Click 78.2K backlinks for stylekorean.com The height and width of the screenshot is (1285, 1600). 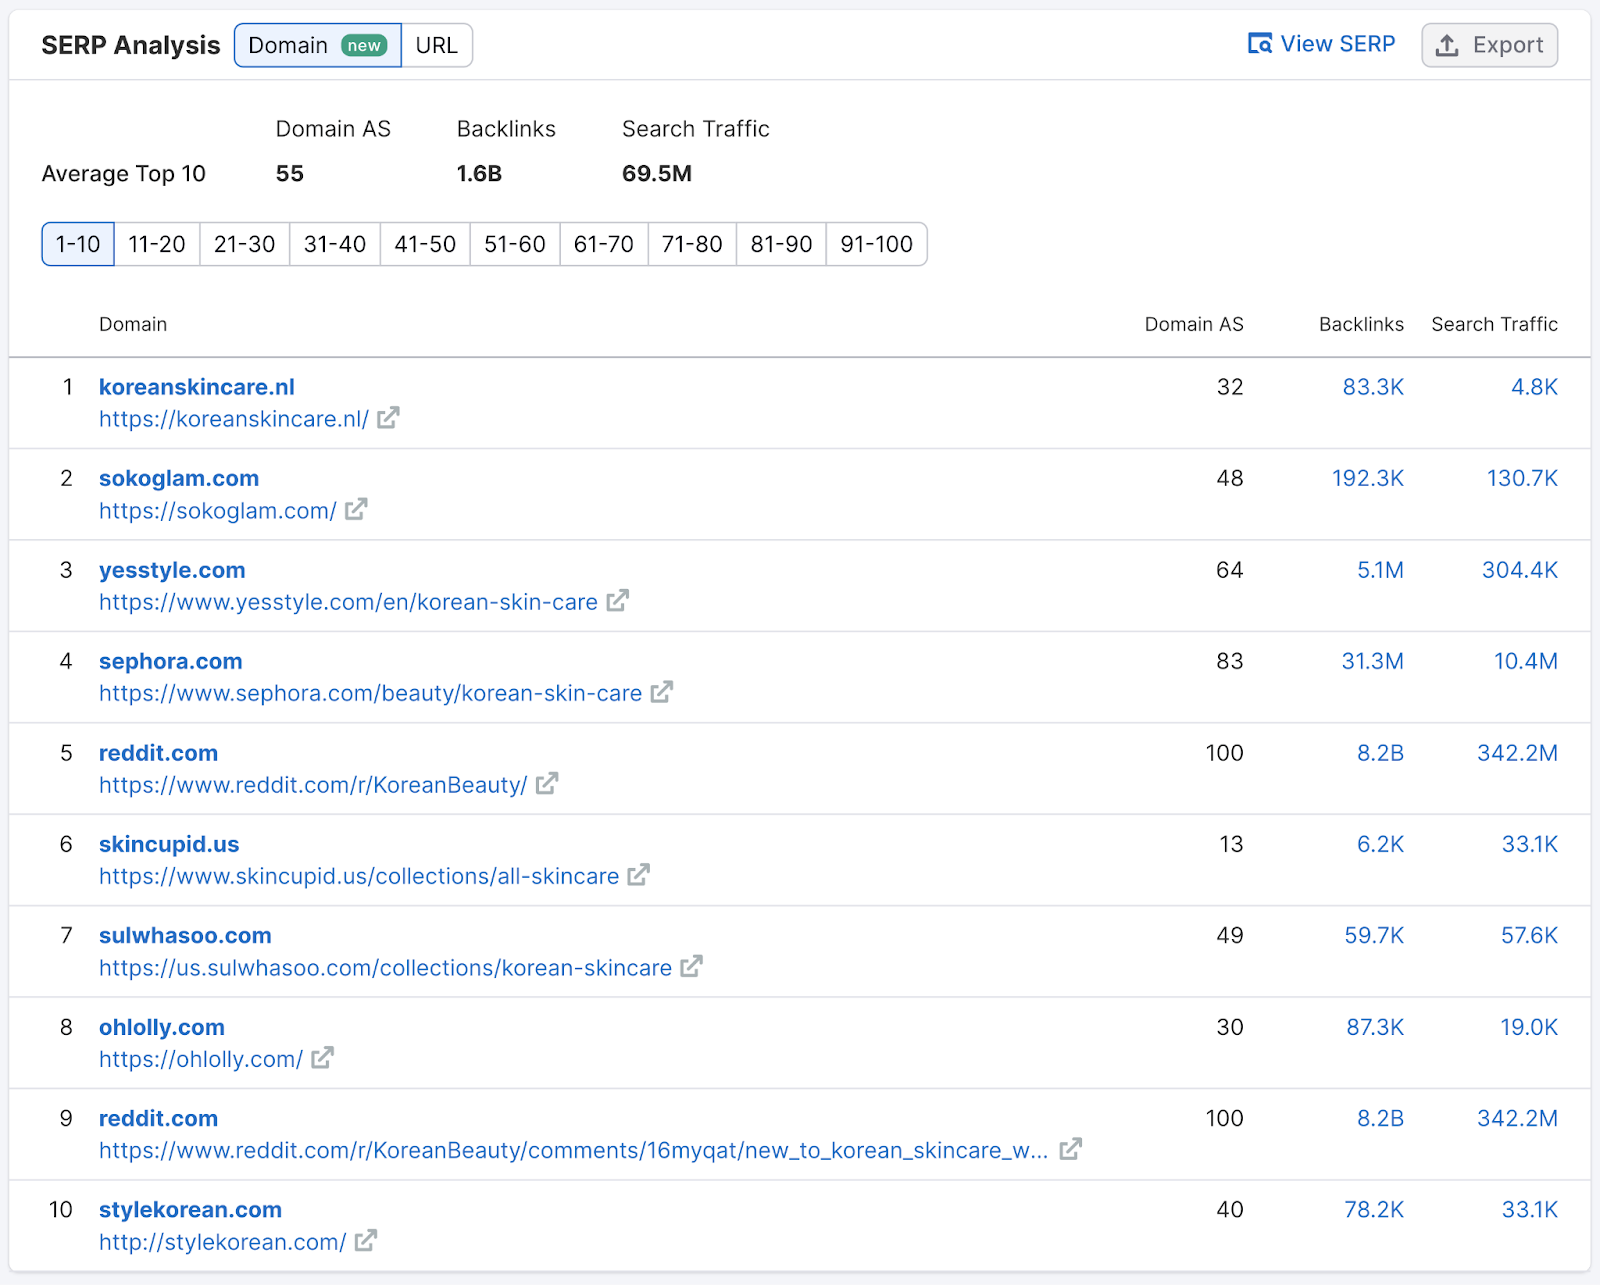(1374, 1209)
